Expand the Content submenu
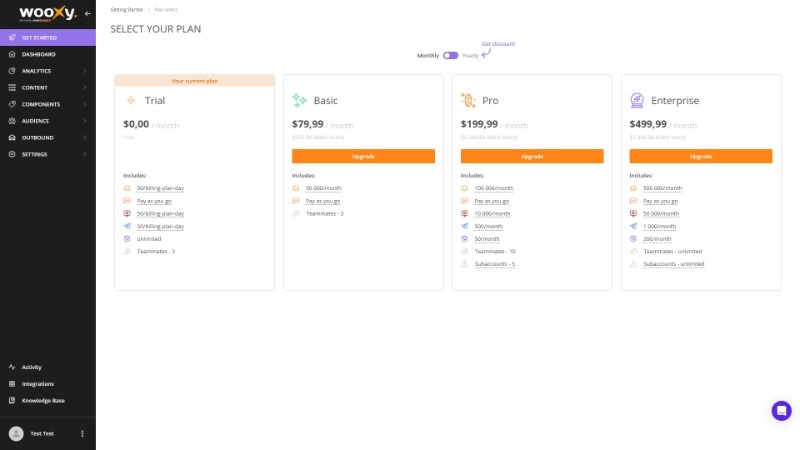The width and height of the screenshot is (800, 450). 85,88
